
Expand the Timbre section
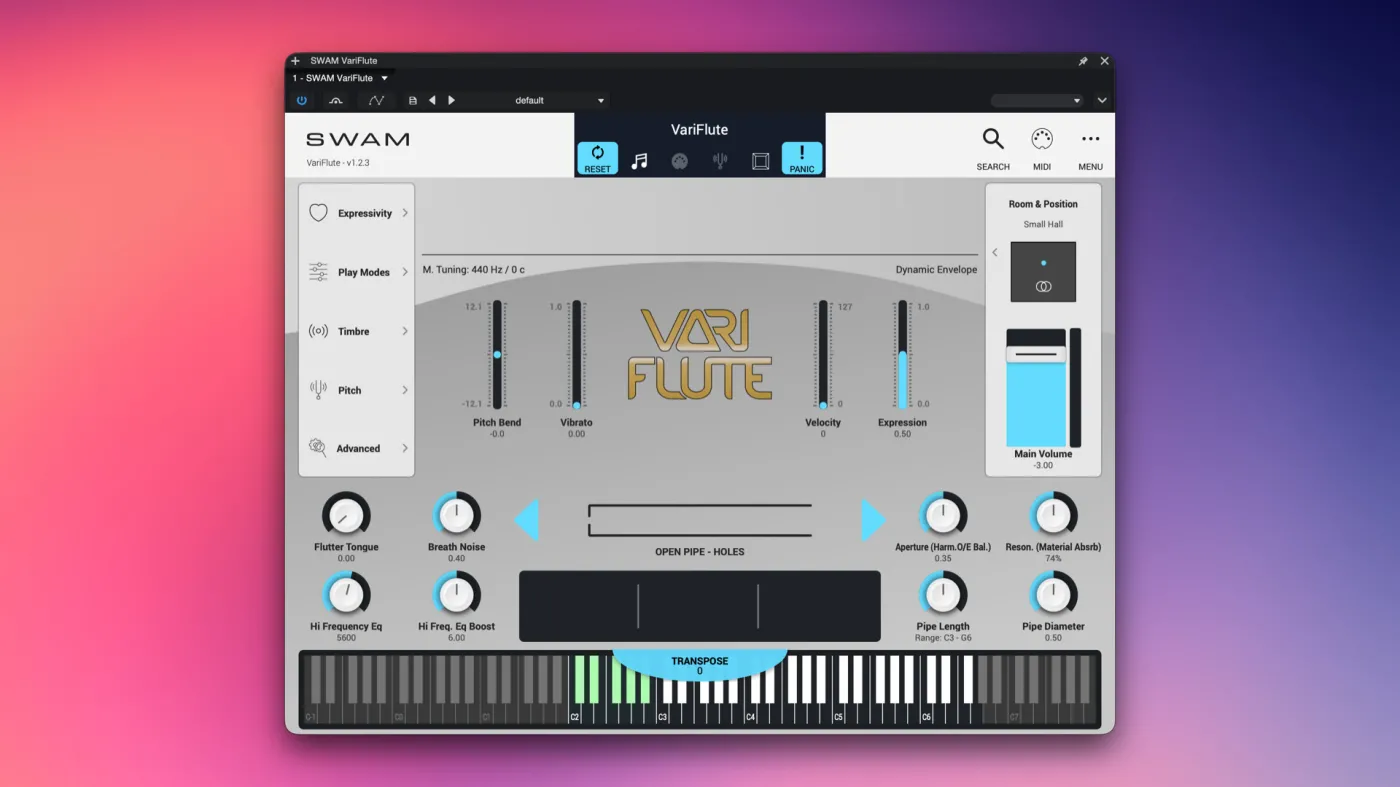[x=357, y=331]
